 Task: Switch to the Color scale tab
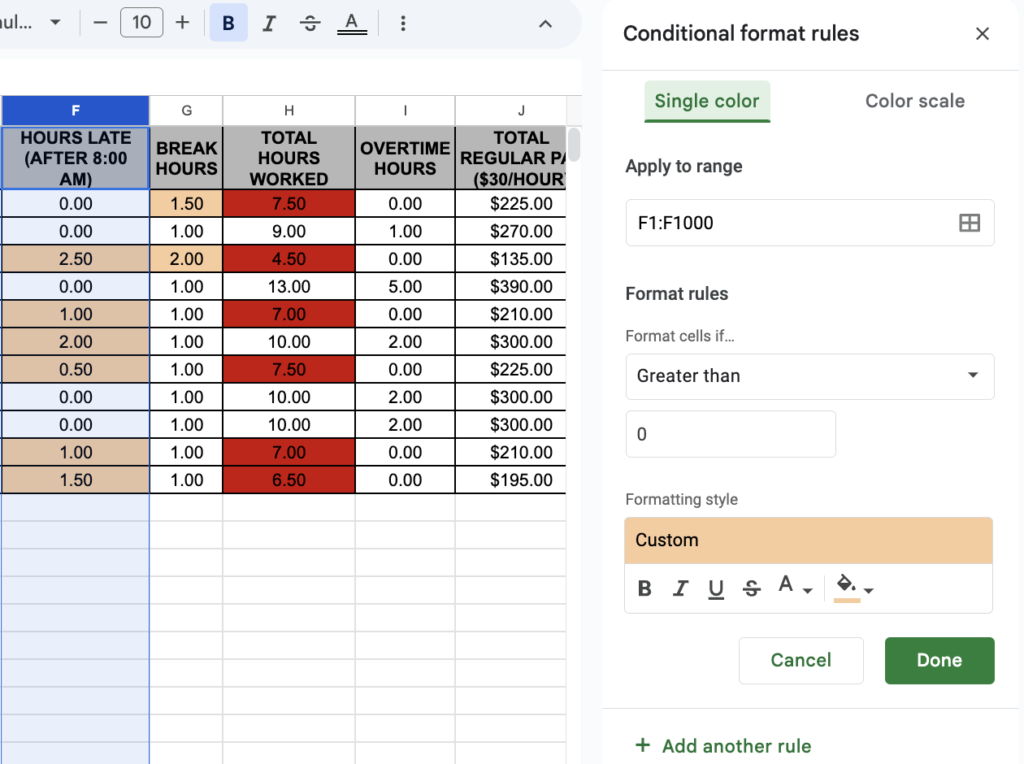pos(915,101)
